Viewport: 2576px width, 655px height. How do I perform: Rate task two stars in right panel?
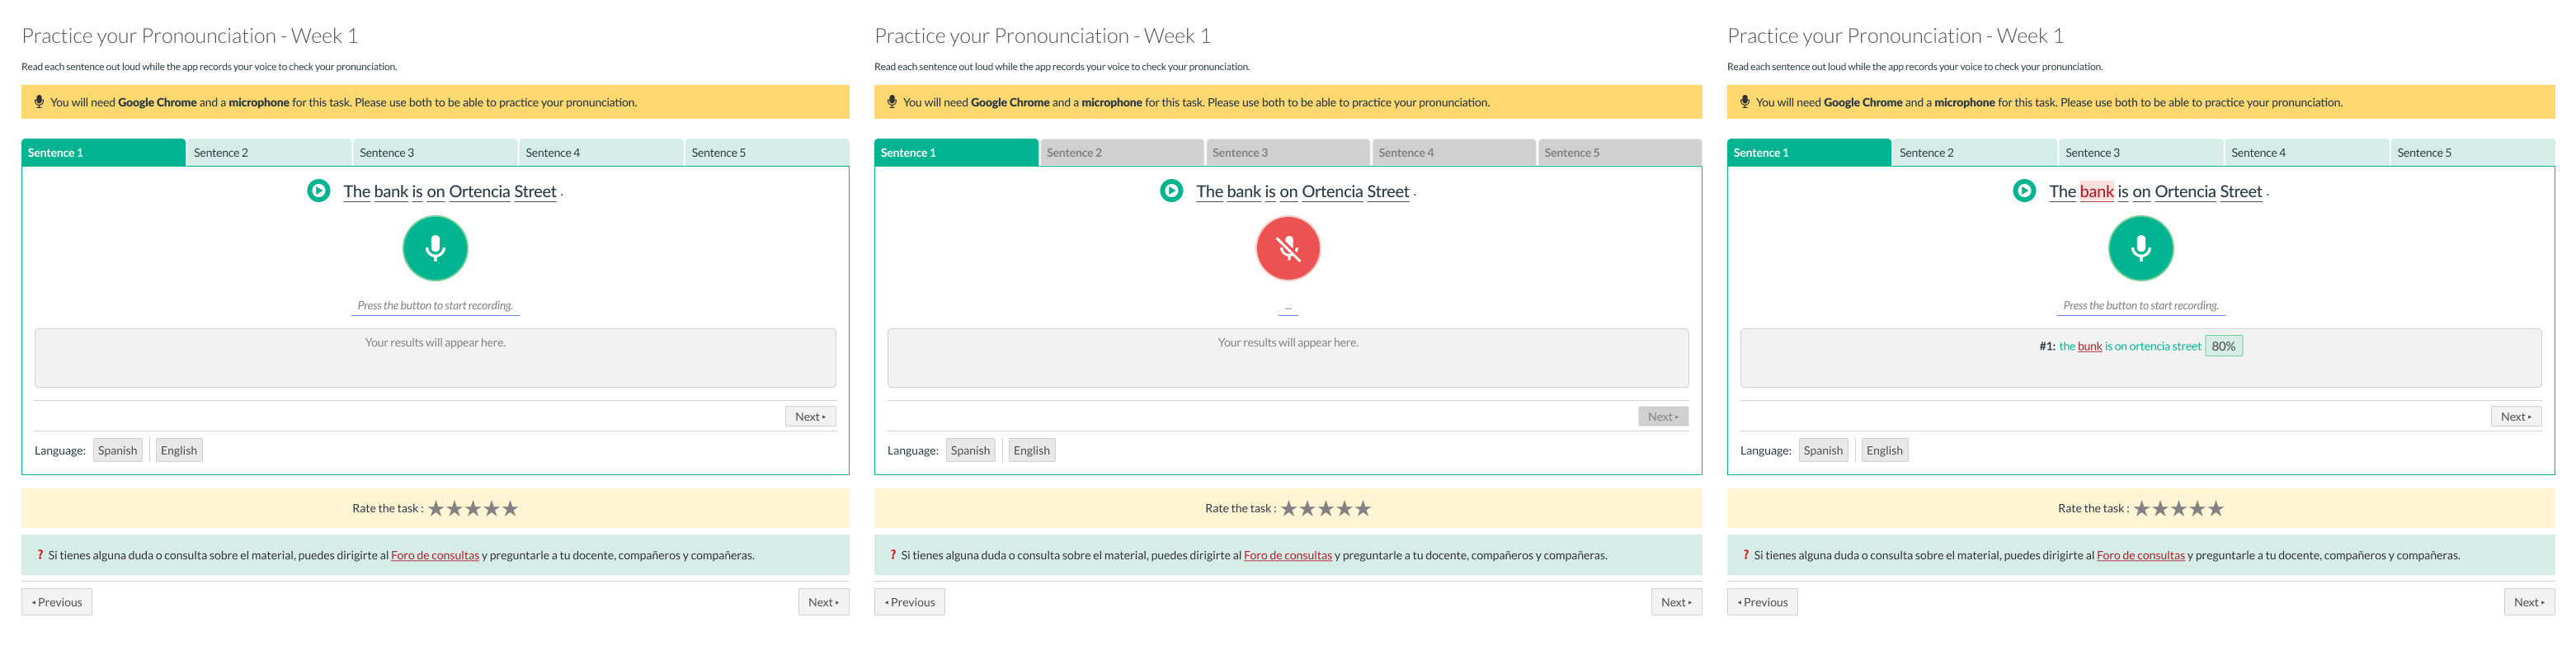tap(2160, 508)
